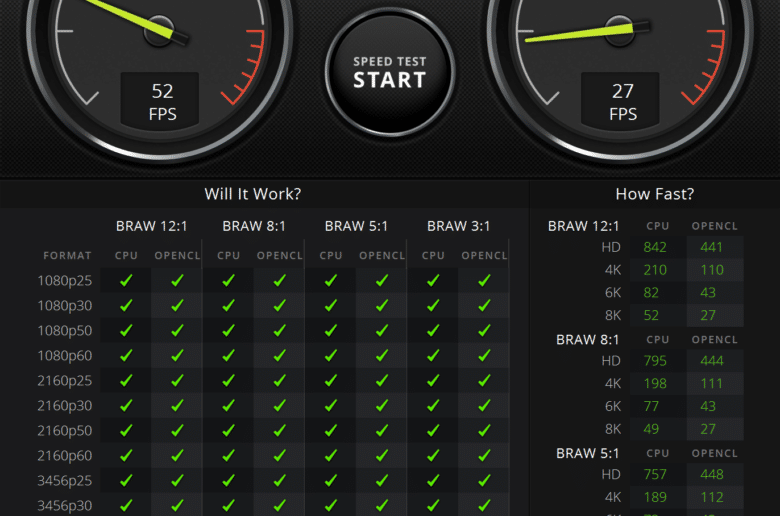The height and width of the screenshot is (516, 780).
Task: Click 1080p25 BRAW 12:1 OpenCL checkmark
Action: [x=178, y=281]
